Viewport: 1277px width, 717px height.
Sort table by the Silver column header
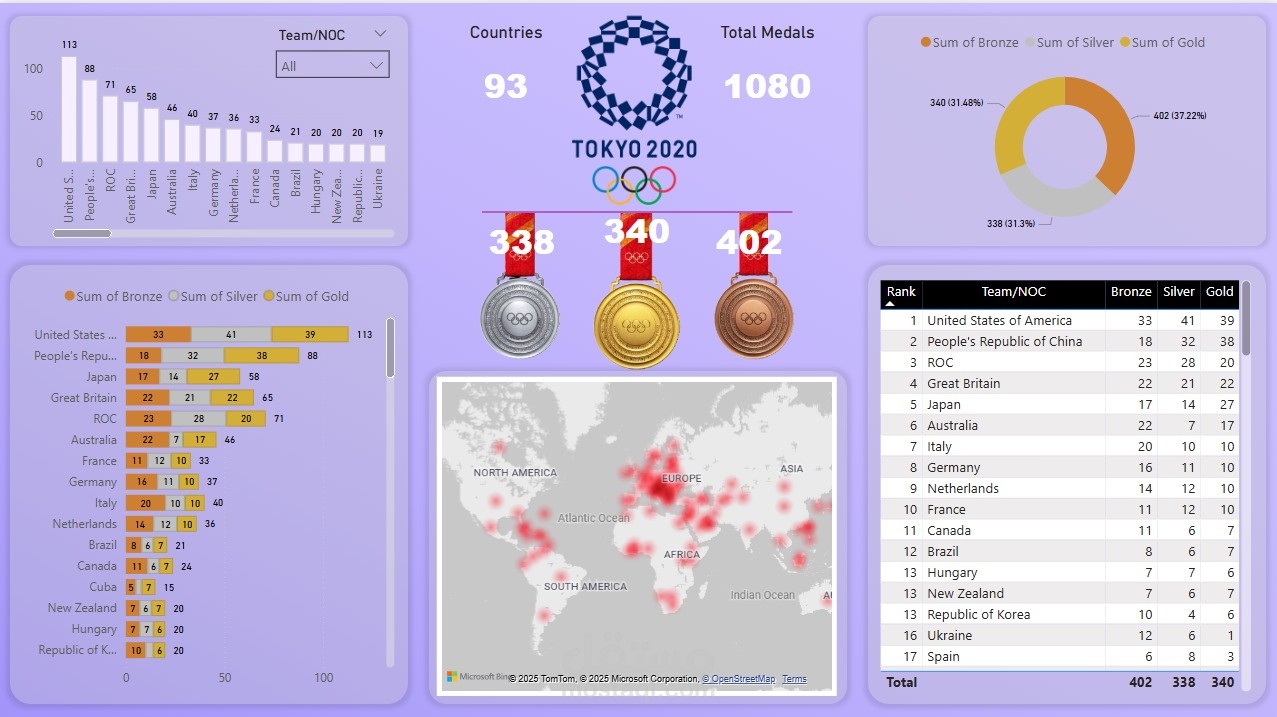(1179, 292)
